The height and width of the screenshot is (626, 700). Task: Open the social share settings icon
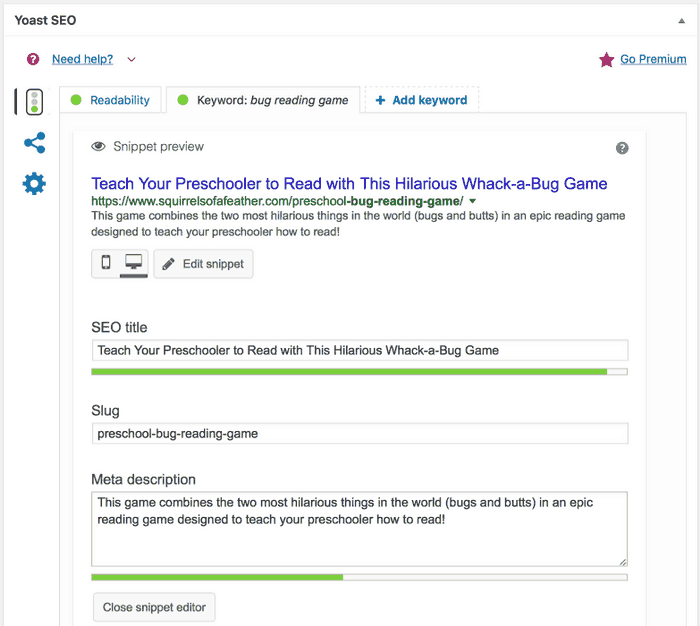[35, 143]
